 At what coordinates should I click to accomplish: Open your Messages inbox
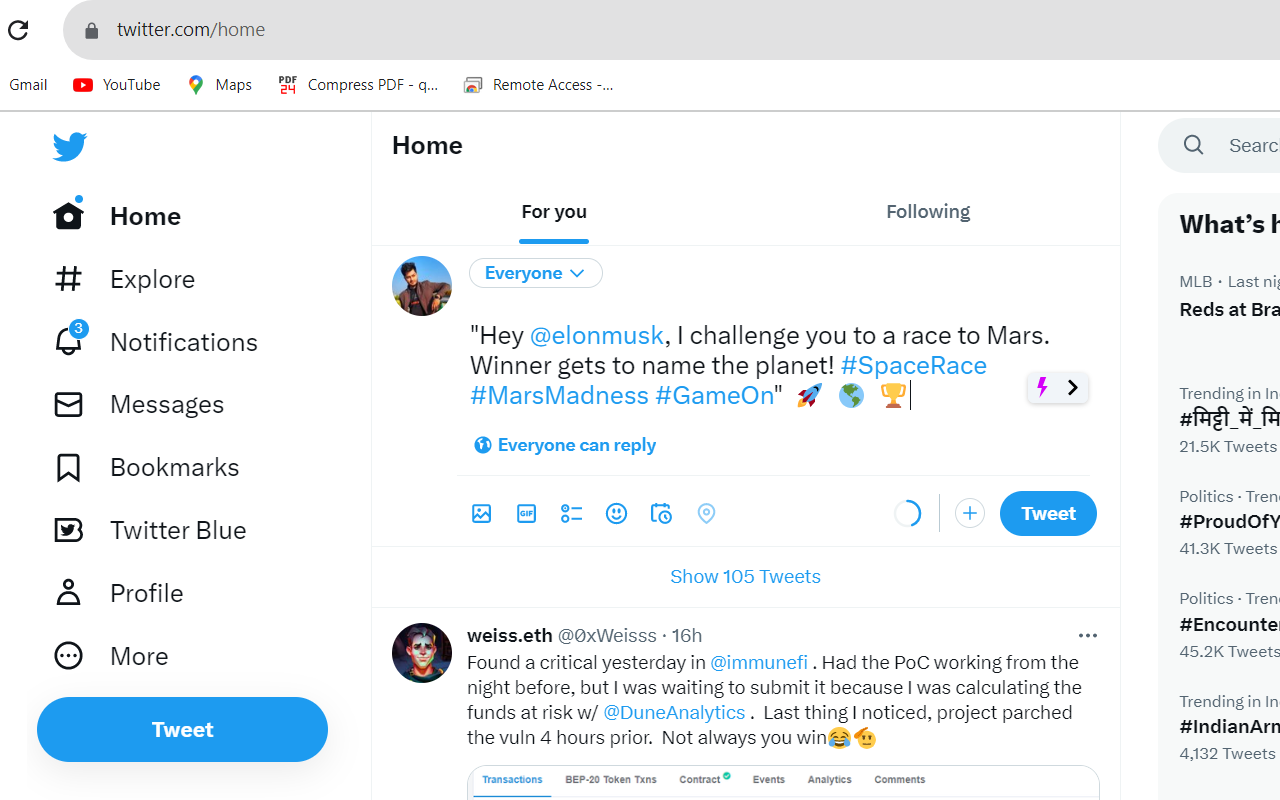pos(166,404)
